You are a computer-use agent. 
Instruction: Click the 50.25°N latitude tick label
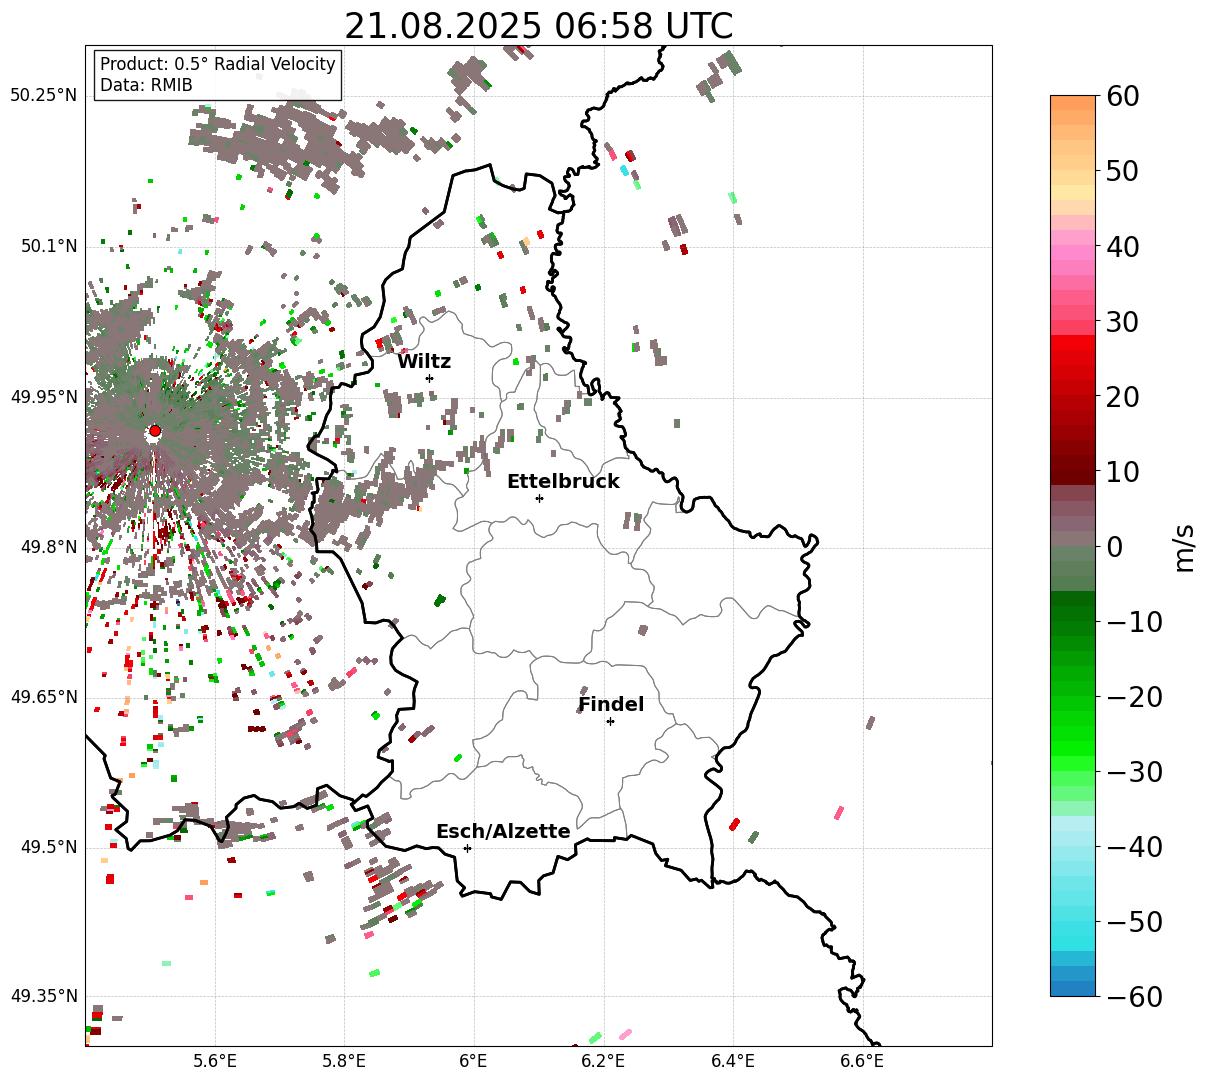click(x=43, y=95)
